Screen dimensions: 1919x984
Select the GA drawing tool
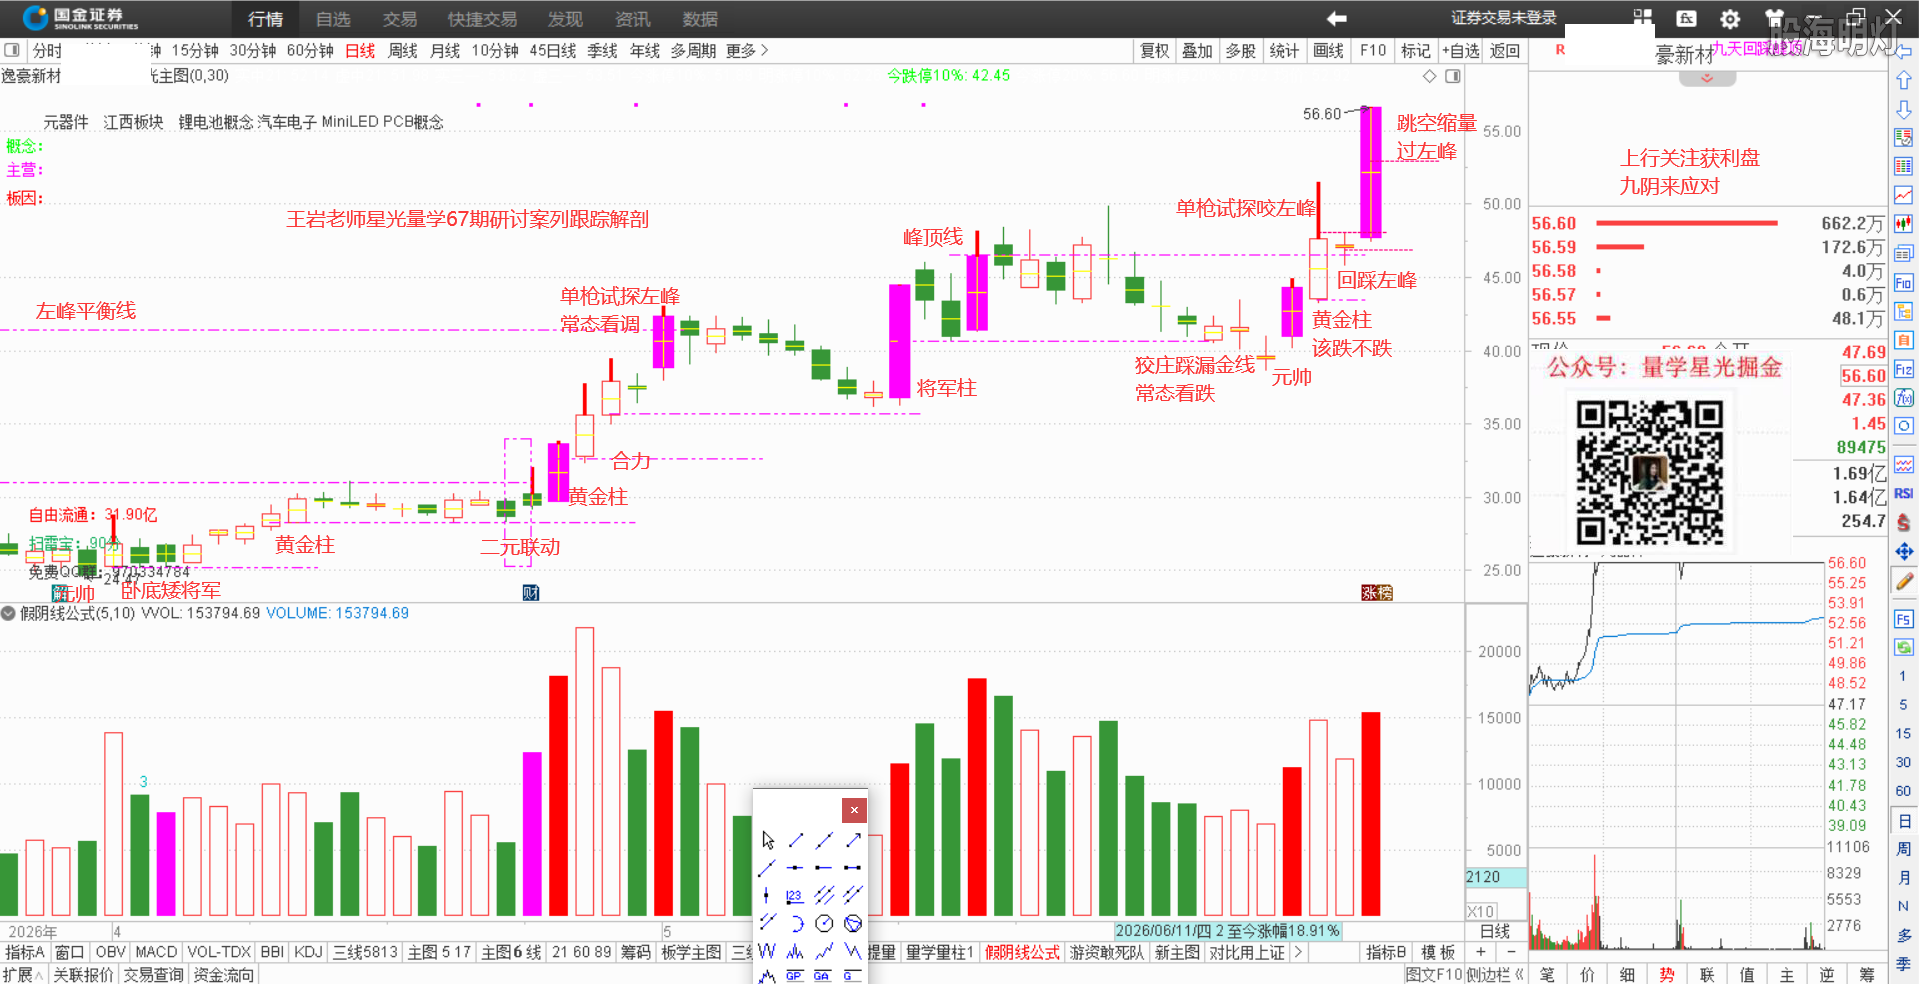tap(823, 975)
